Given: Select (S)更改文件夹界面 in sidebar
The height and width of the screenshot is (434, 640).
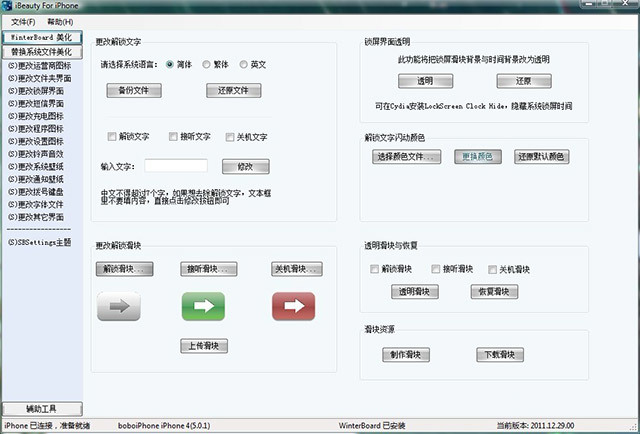Looking at the screenshot, I should (40, 78).
